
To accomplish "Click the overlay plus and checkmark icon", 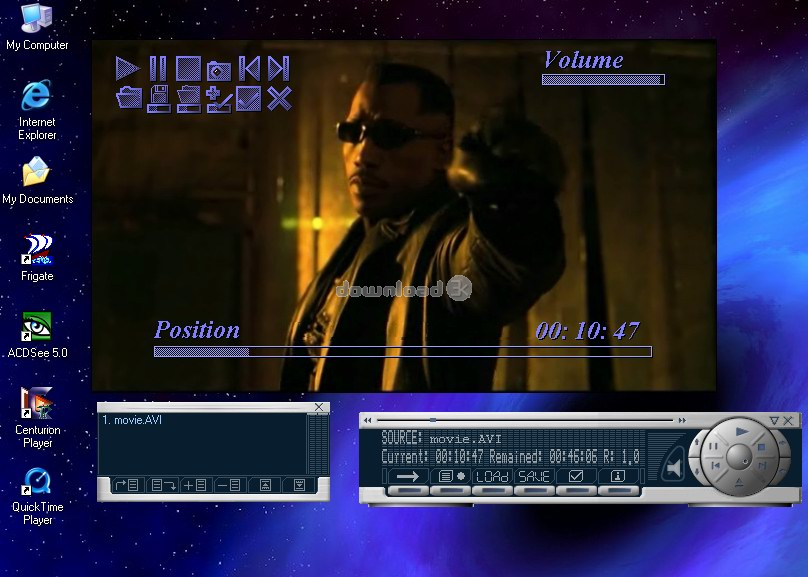I will tap(219, 99).
